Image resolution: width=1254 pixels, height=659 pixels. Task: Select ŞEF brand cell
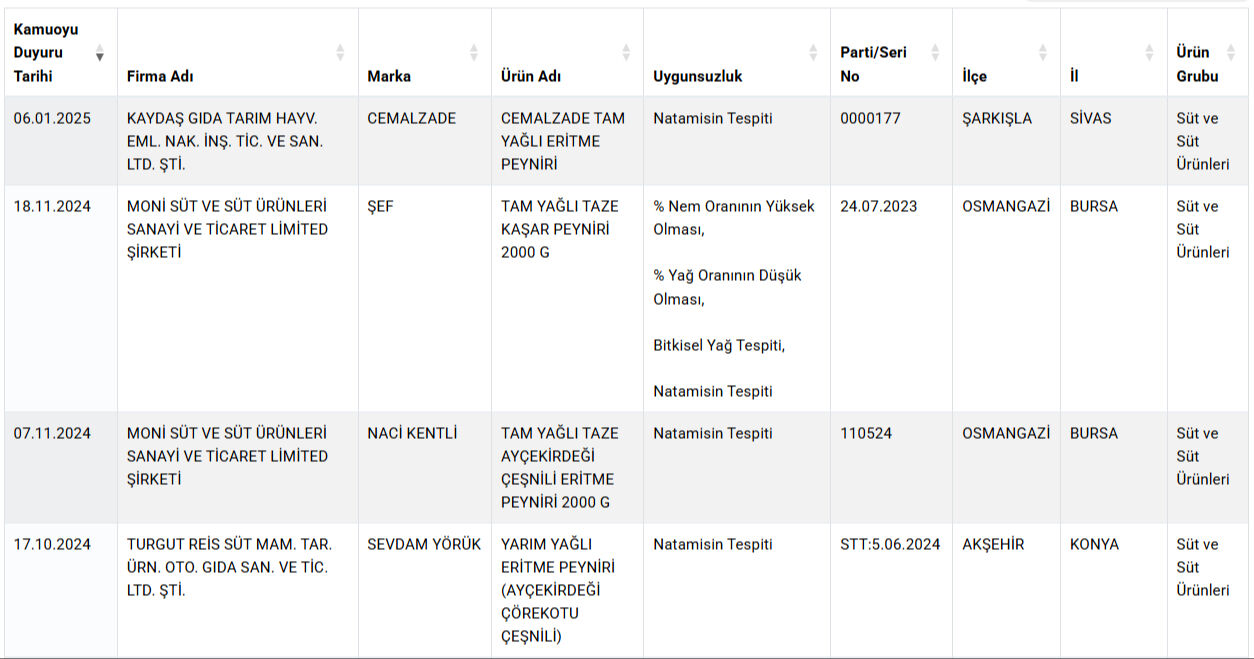click(x=425, y=298)
